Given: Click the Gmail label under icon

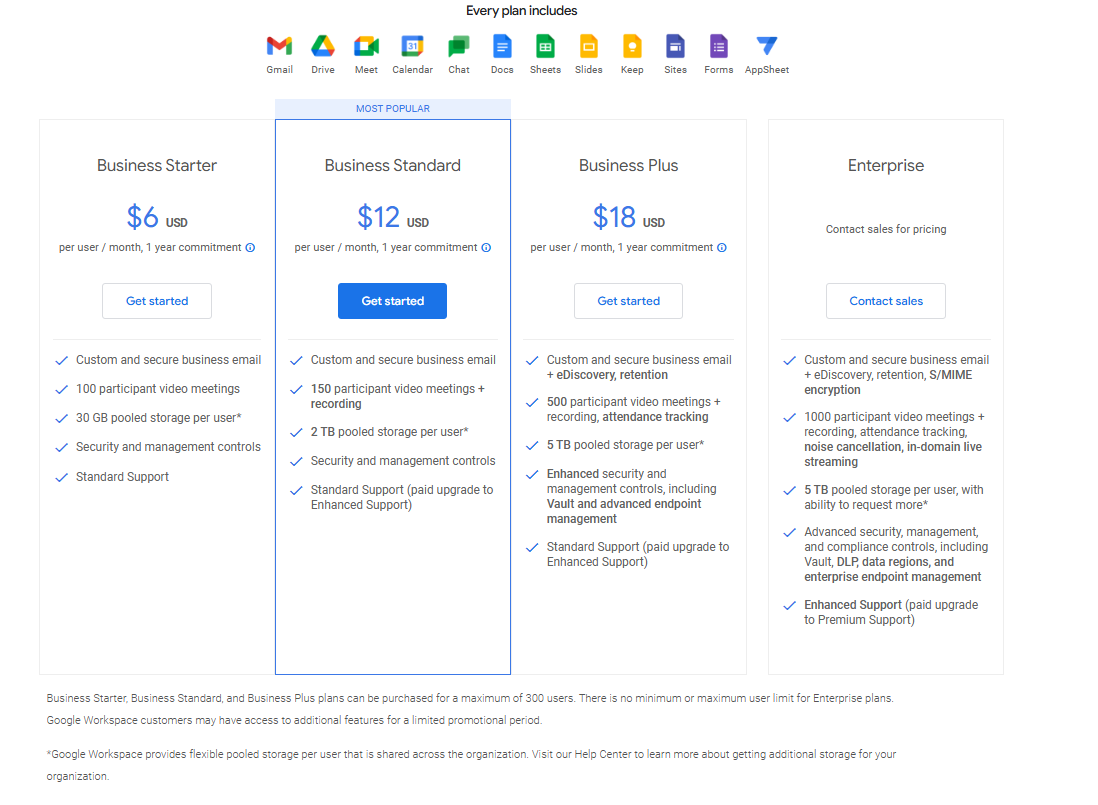Looking at the screenshot, I should pos(279,70).
